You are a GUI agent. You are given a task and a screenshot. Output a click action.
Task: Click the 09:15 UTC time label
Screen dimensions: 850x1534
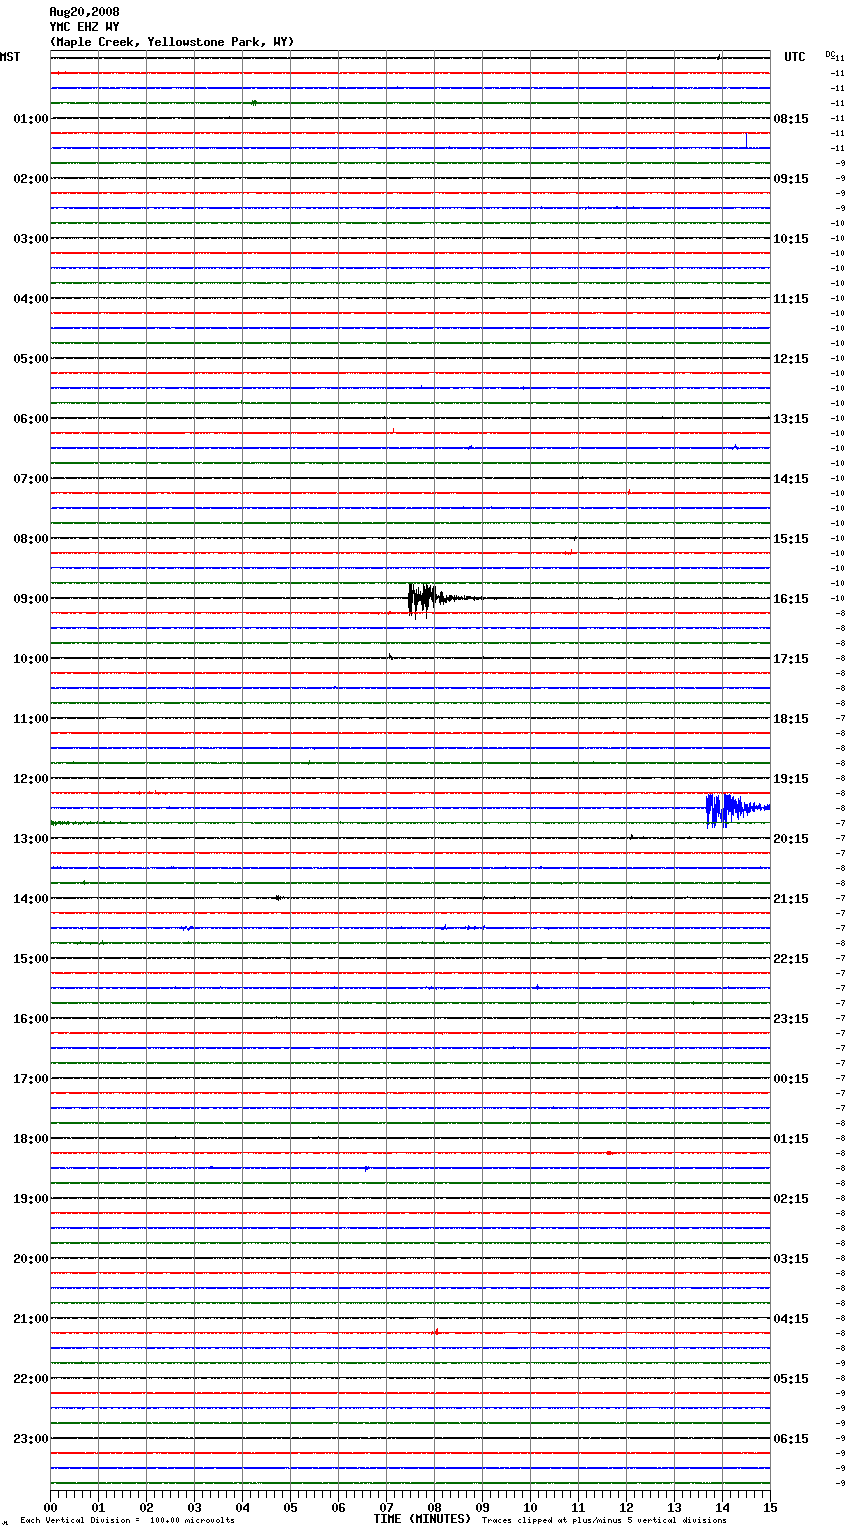click(x=791, y=179)
